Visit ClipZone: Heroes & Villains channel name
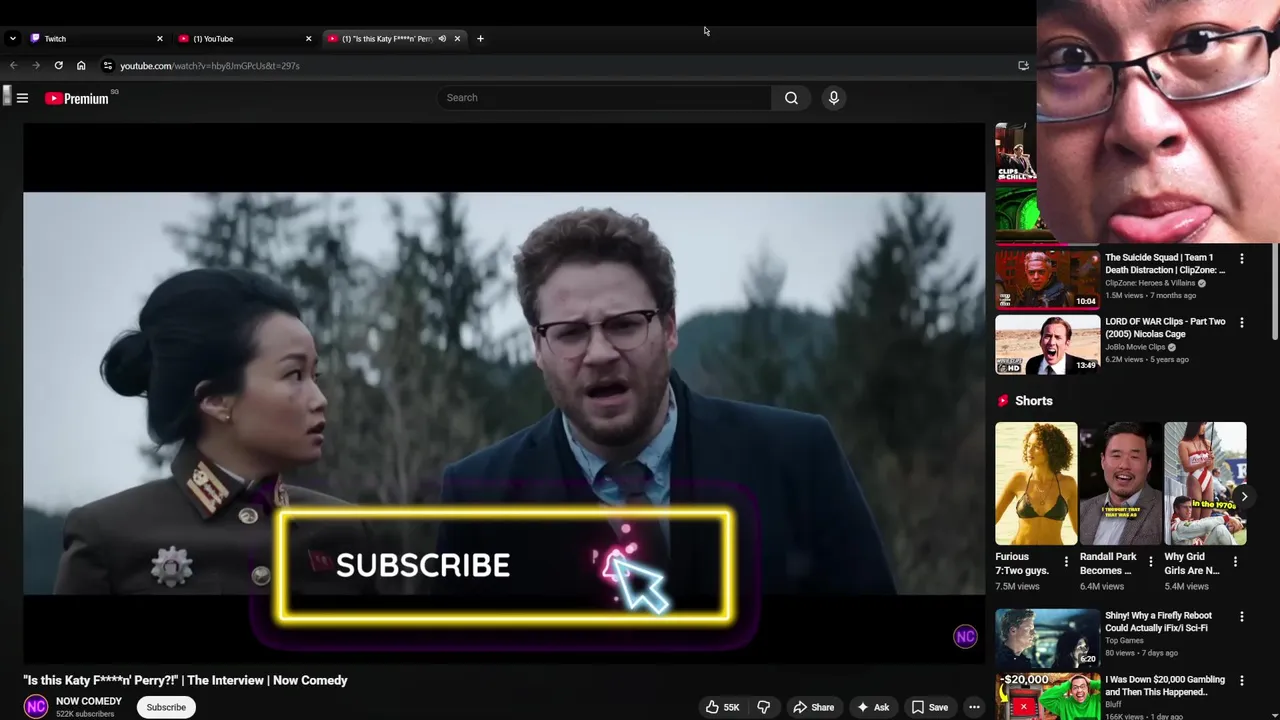 (x=1150, y=283)
